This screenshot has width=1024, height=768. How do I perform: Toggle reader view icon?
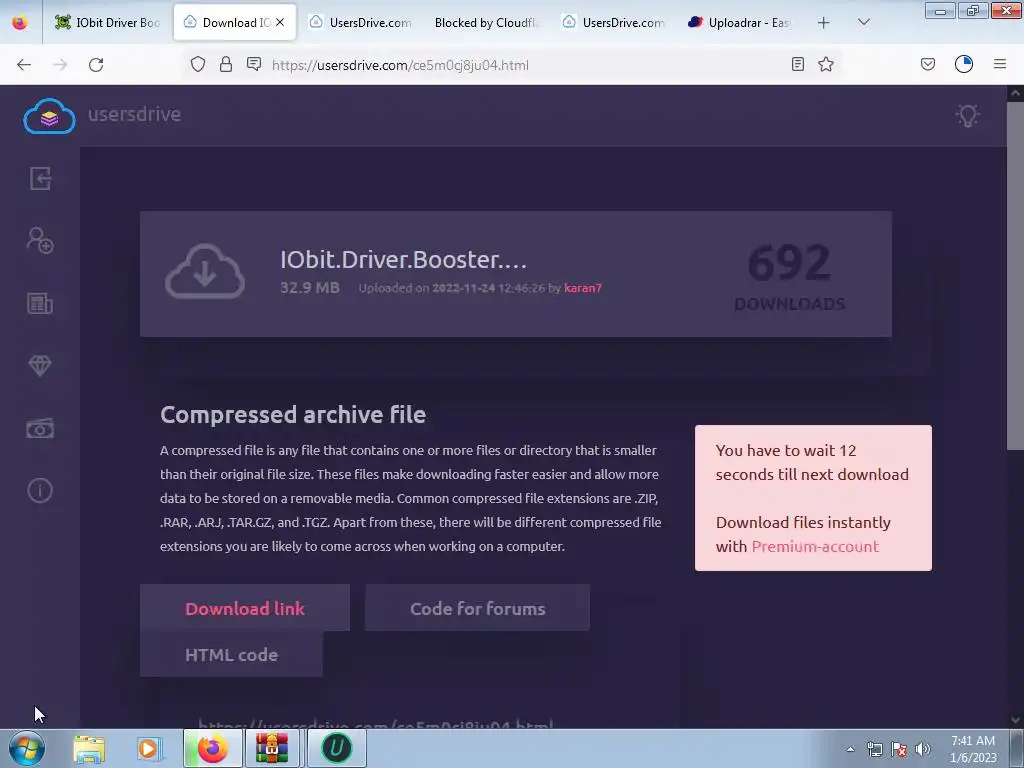tap(797, 64)
